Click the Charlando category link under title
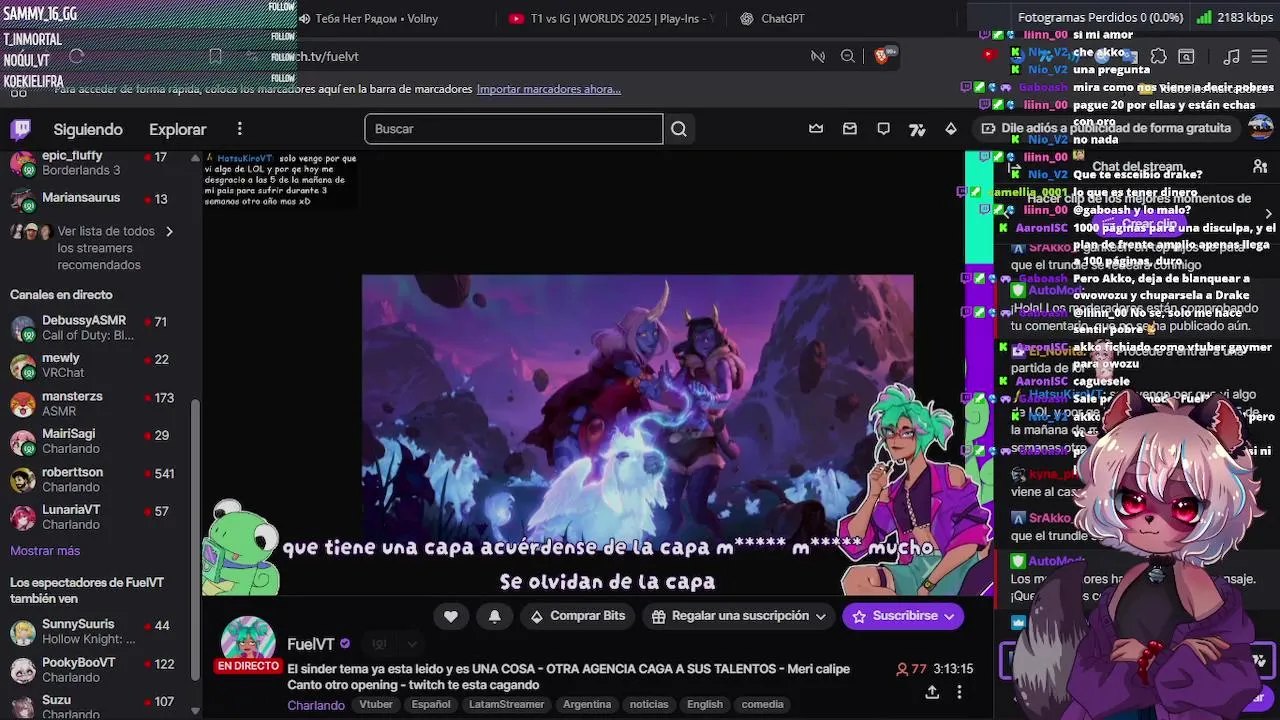This screenshot has height=720, width=1280. point(316,705)
